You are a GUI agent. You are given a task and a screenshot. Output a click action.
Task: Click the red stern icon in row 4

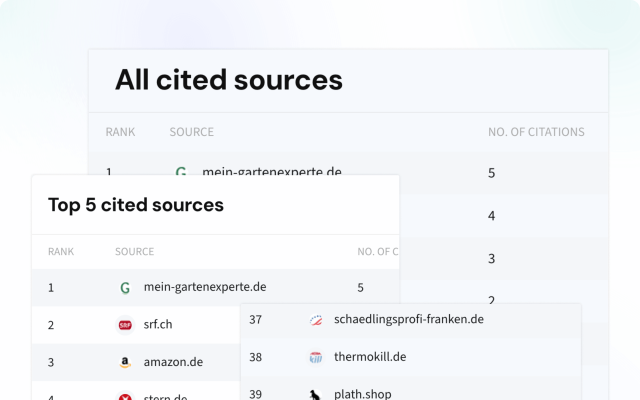coord(125,396)
